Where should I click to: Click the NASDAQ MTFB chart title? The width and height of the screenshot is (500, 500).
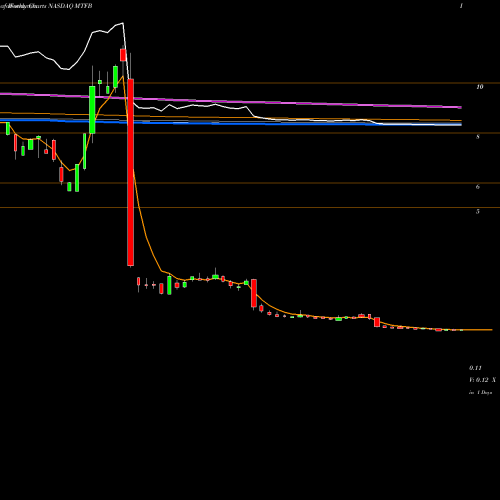[70, 6]
